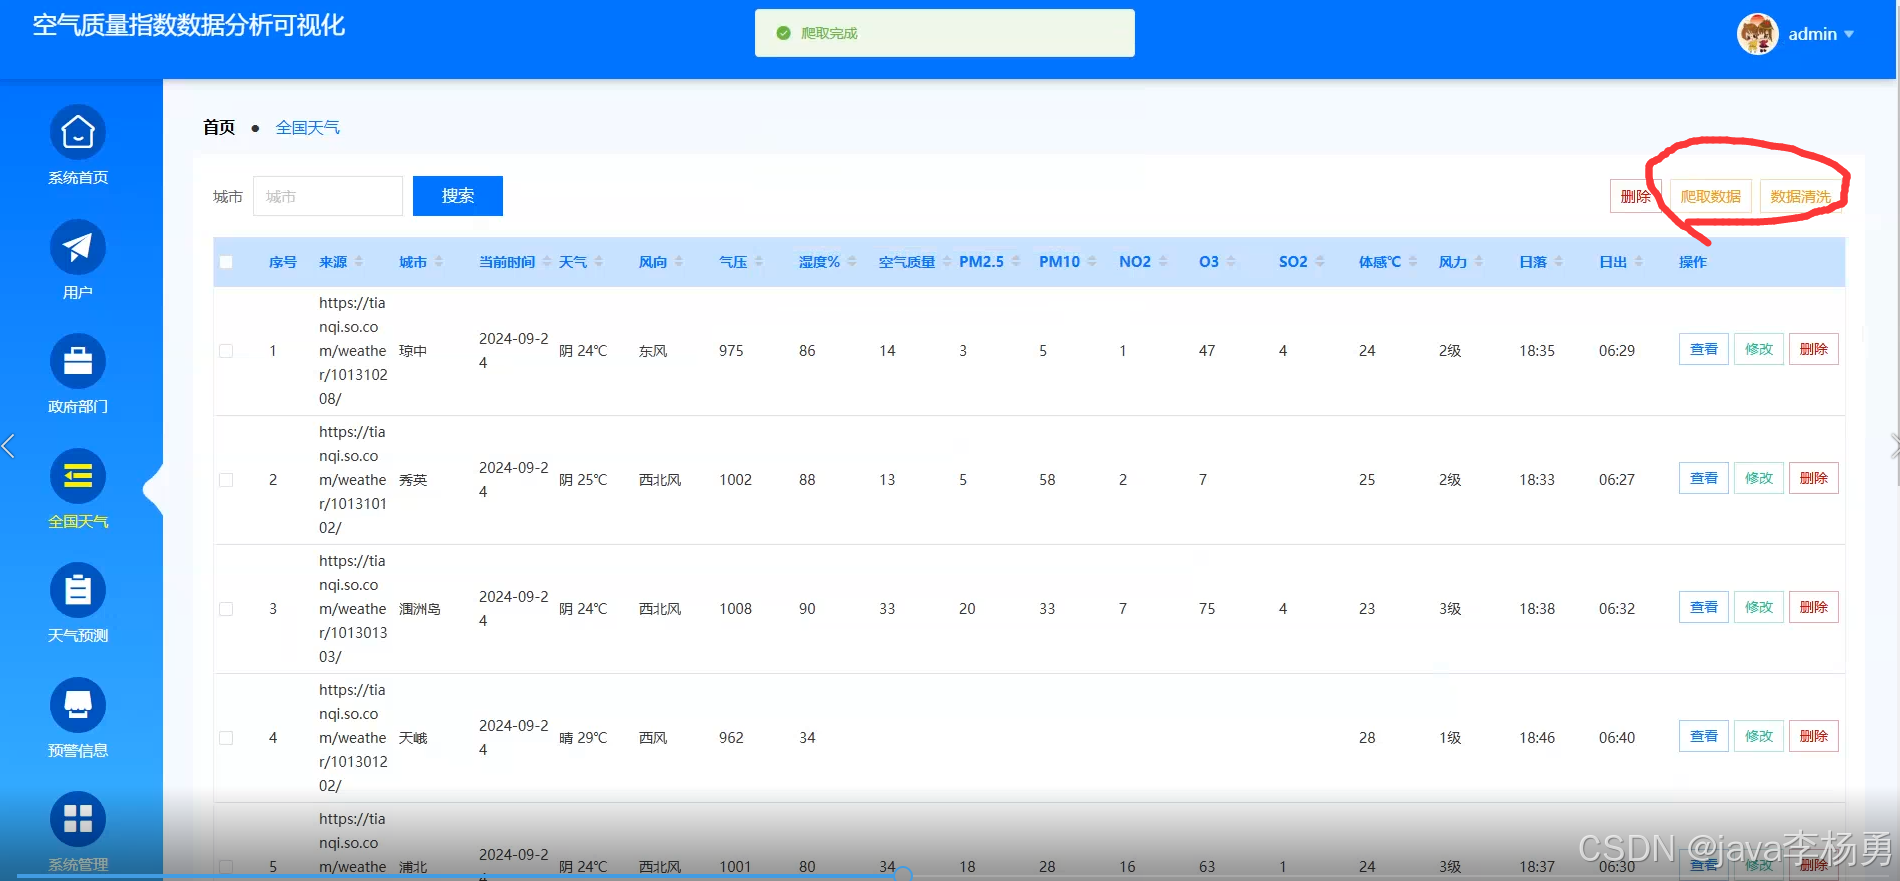Open the 系统管理 grid icon
Image resolution: width=1900 pixels, height=881 pixels.
coord(78,819)
